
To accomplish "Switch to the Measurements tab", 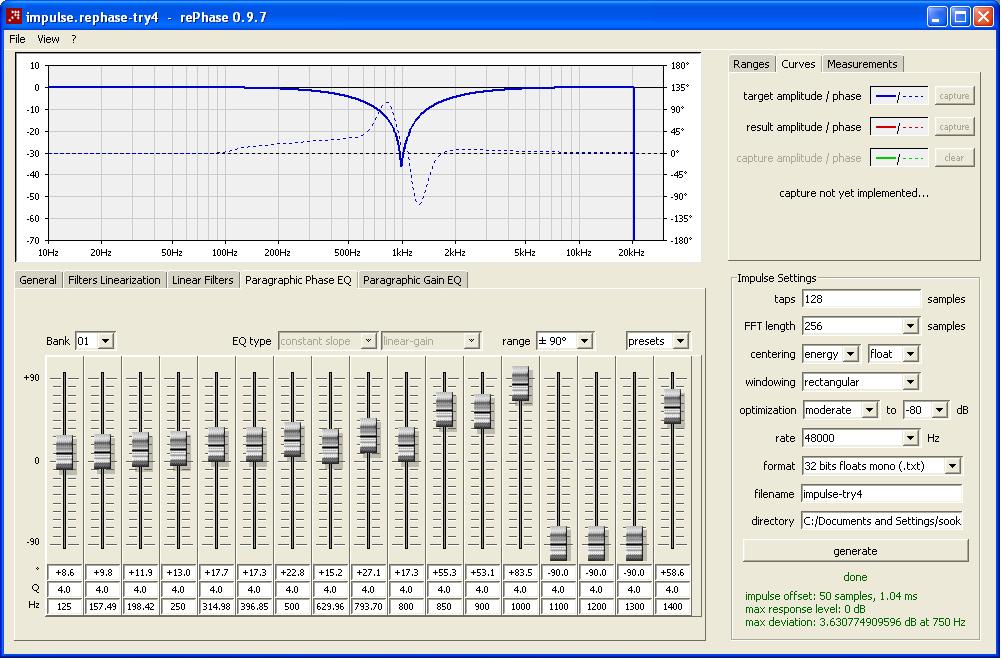I will pos(862,64).
